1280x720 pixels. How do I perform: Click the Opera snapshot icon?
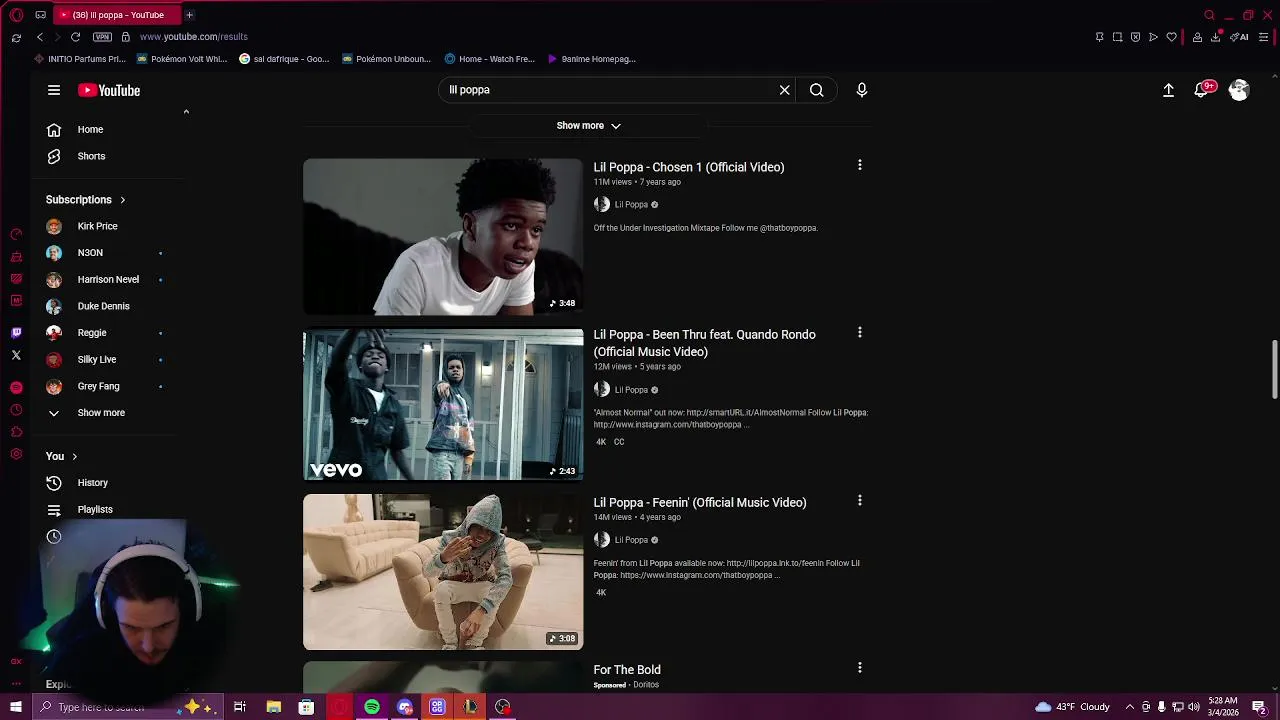[1118, 37]
